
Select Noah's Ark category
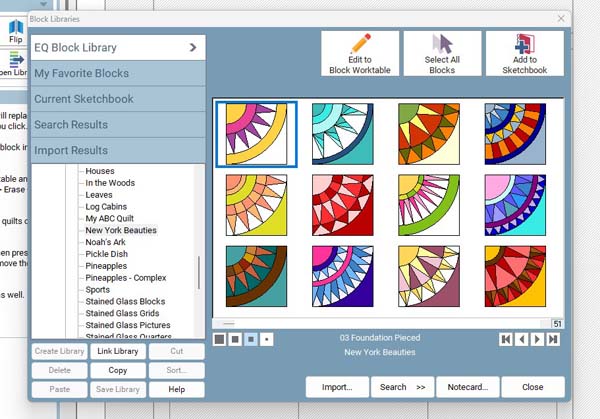(x=105, y=242)
